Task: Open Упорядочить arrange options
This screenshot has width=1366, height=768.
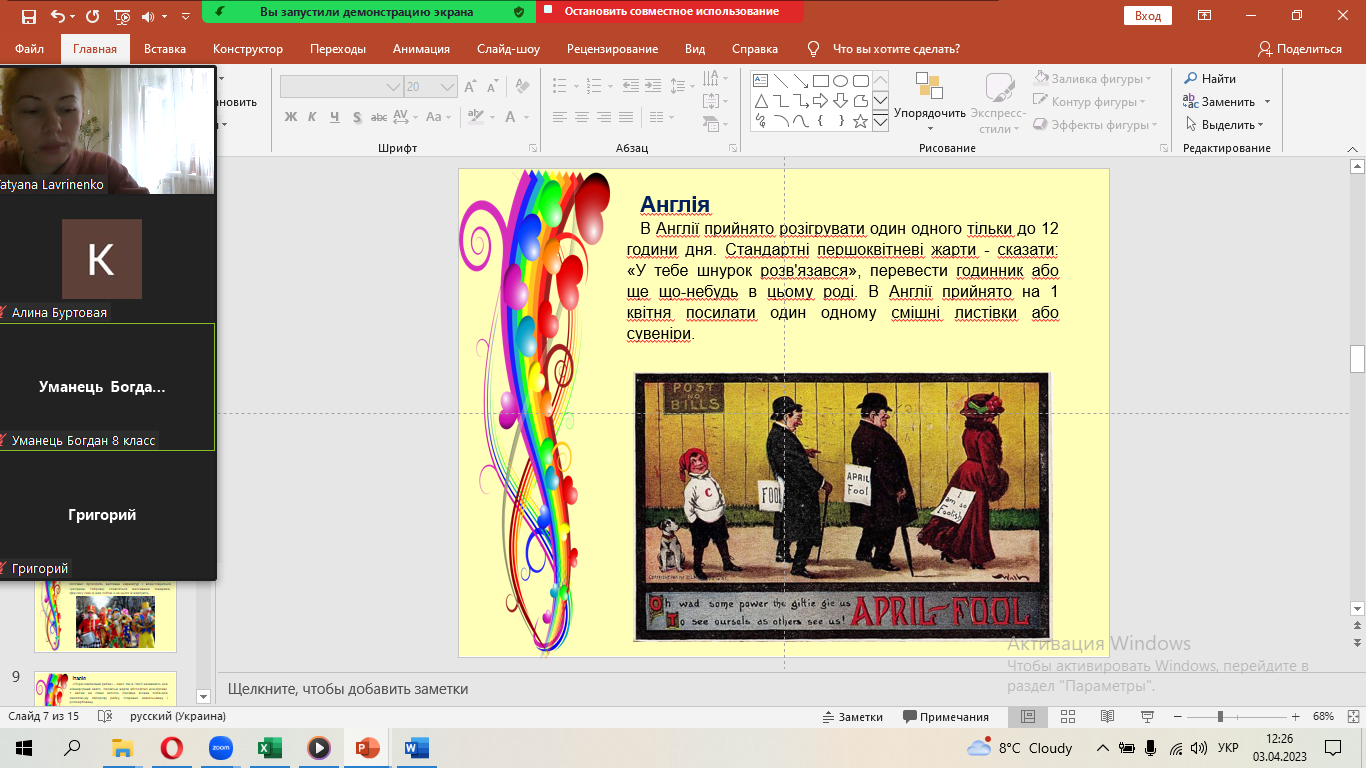Action: click(930, 103)
